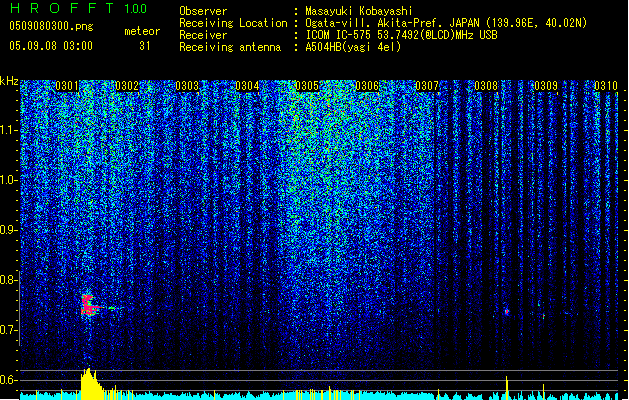Click the 1.1 kHz axis tick label
The width and height of the screenshot is (629, 400).
click(9, 130)
